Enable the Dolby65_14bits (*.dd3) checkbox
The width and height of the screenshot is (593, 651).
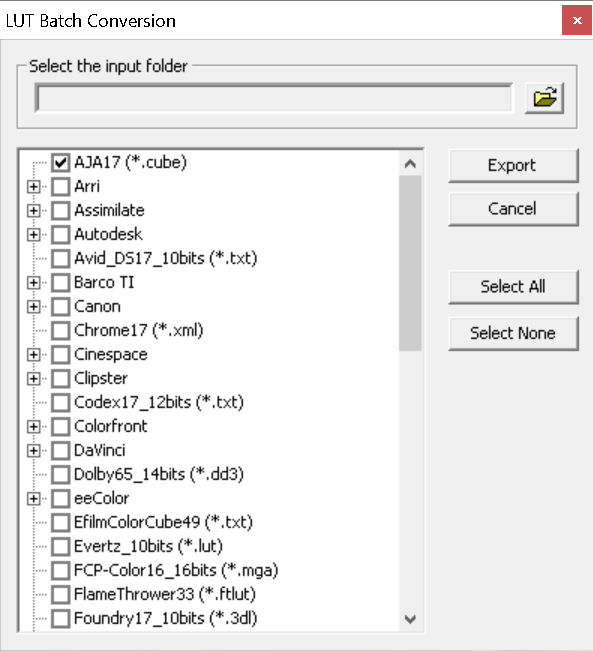(61, 475)
